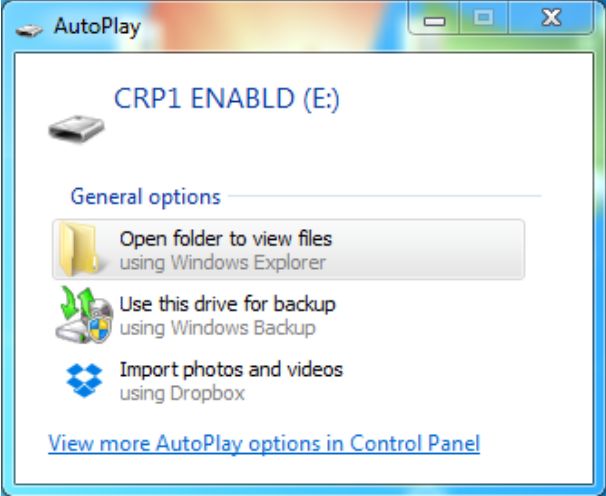Click the CRP1 ENABLD (E:) drive title

point(227,99)
